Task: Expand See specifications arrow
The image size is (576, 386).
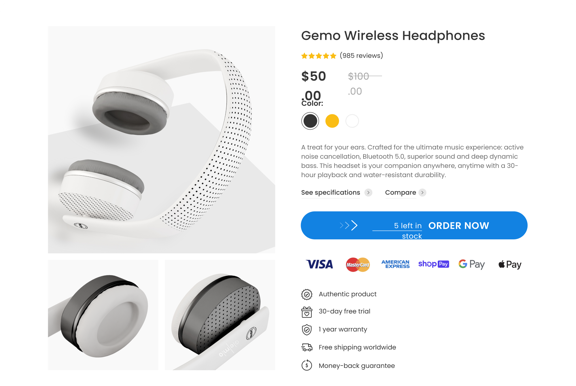Action: [368, 192]
